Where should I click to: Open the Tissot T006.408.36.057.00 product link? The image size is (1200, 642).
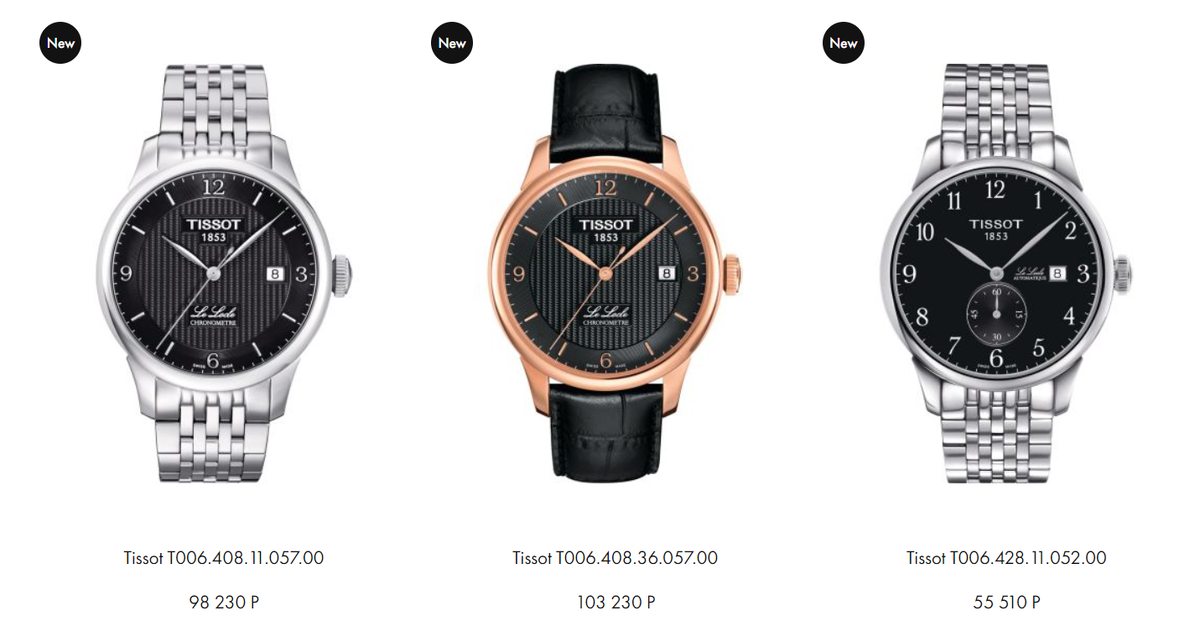(615, 558)
